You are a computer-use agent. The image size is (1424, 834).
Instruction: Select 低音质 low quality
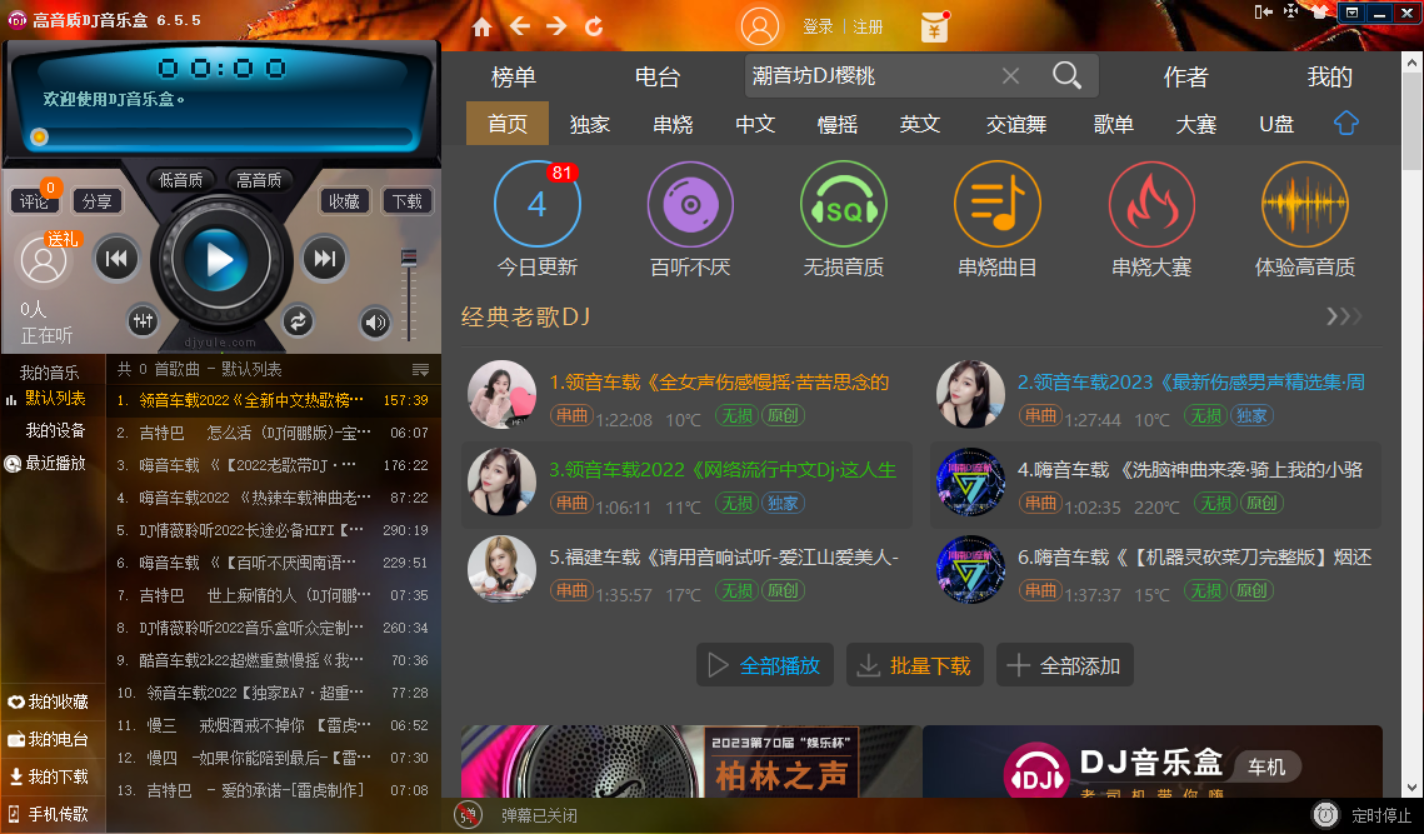(181, 180)
